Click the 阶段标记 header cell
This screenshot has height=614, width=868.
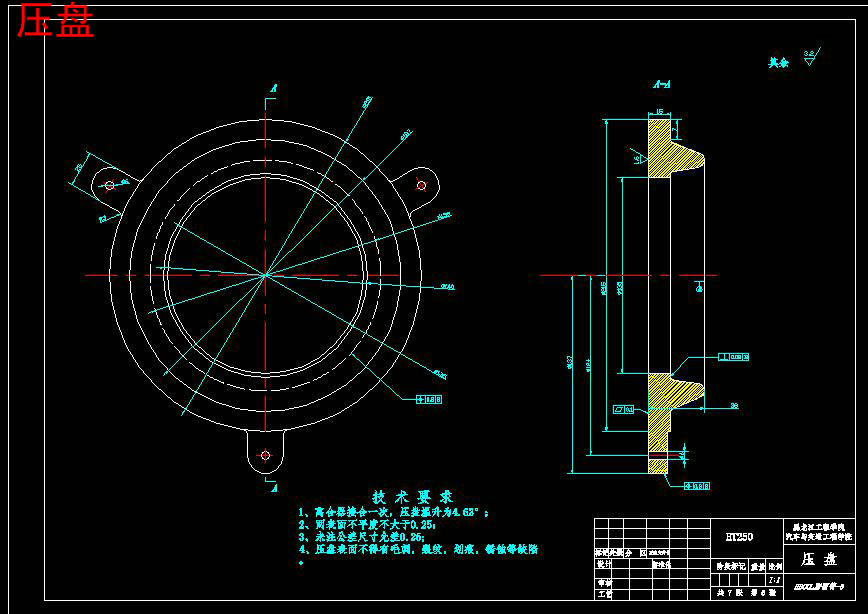730,566
